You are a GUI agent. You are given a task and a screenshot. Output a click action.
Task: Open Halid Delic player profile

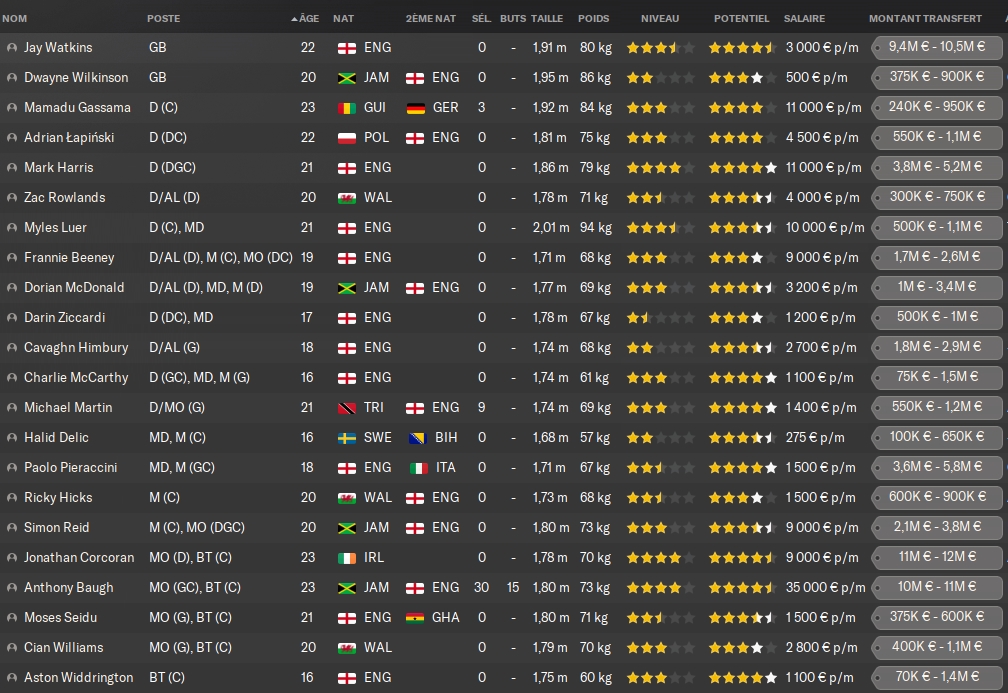click(x=56, y=438)
